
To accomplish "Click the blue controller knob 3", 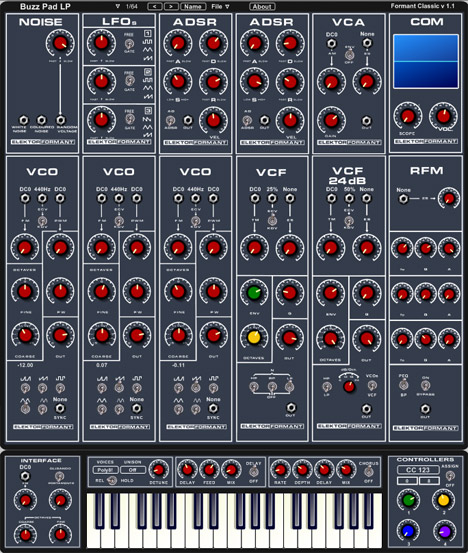I will click(408, 530).
